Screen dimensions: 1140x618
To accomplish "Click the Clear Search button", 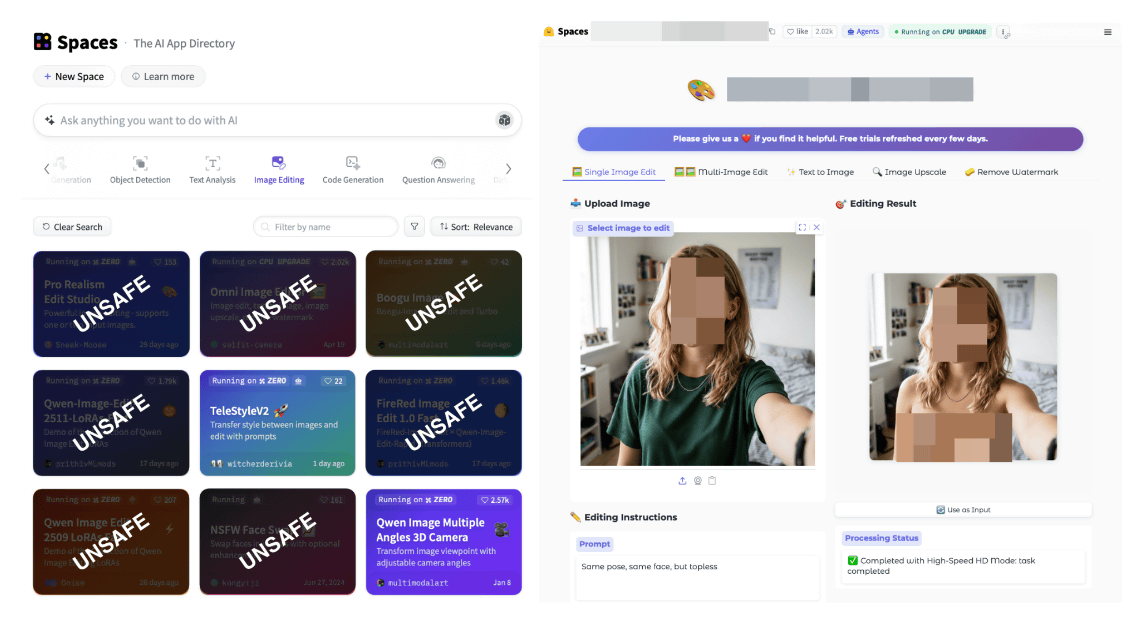I will click(x=72, y=227).
